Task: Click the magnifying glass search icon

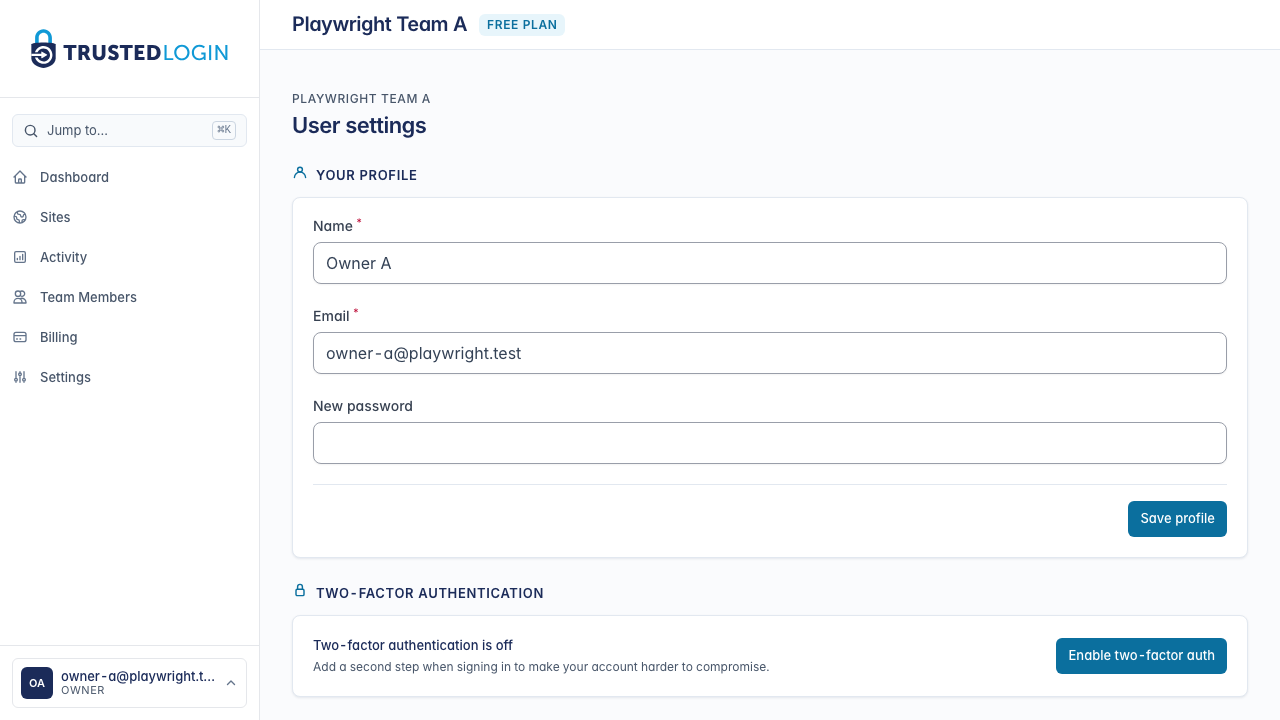Action: tap(31, 130)
